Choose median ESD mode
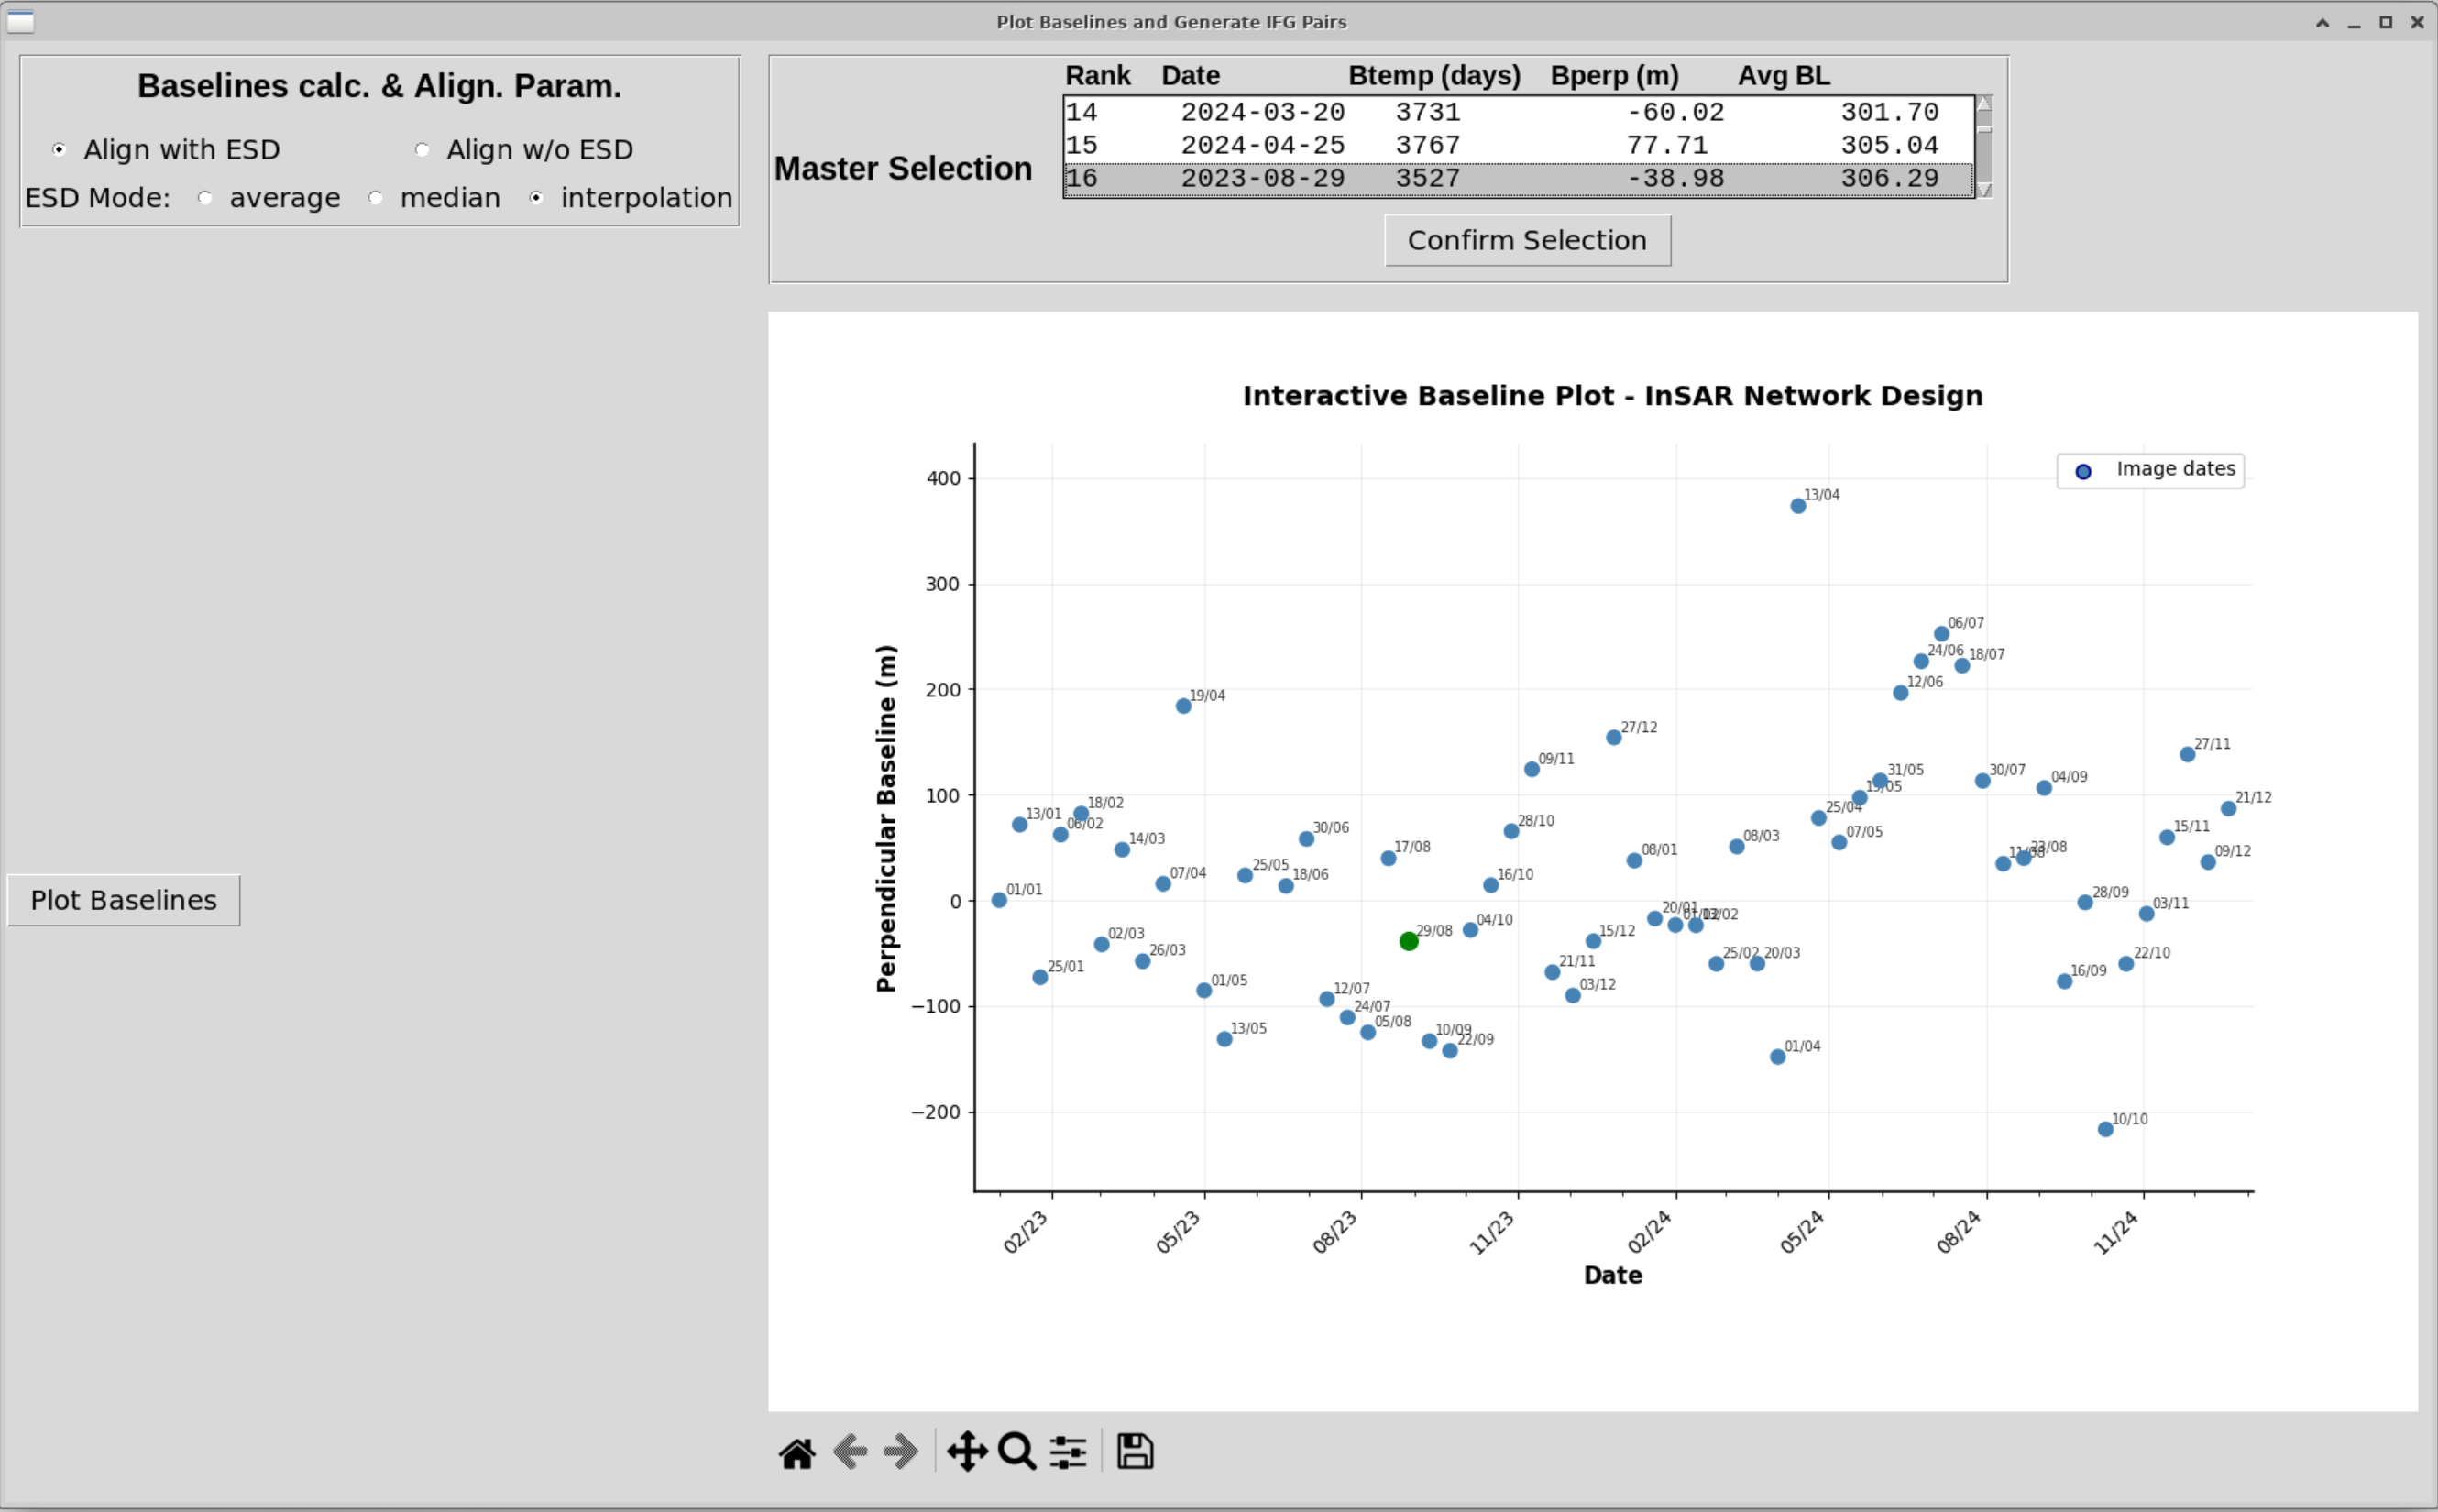 (x=375, y=198)
